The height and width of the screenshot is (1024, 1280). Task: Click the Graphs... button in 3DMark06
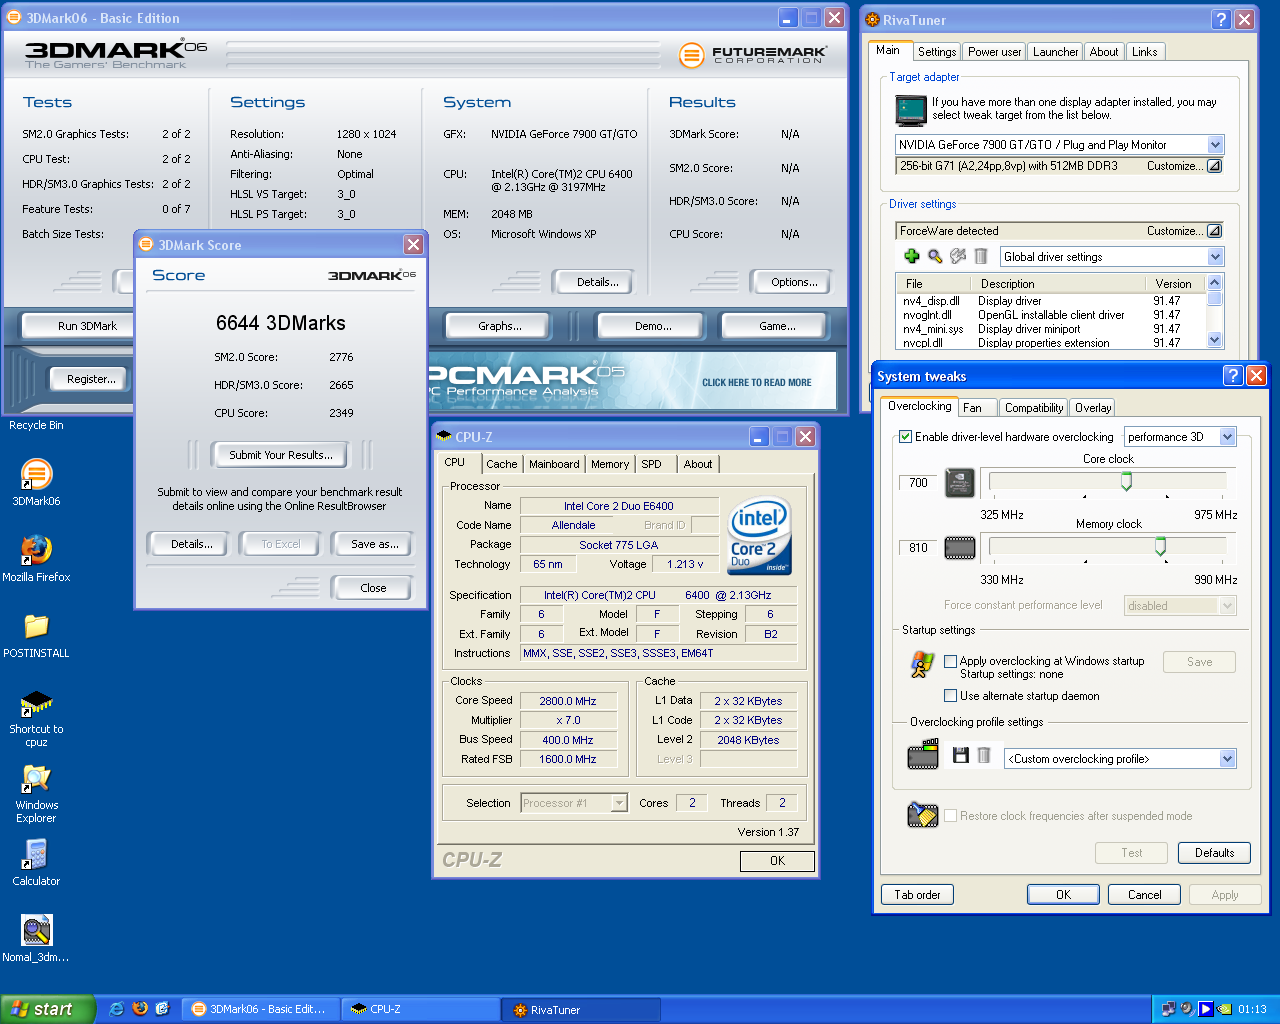499,326
